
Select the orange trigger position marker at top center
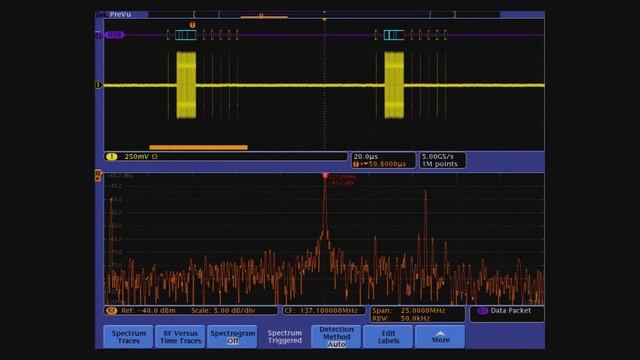click(324, 19)
